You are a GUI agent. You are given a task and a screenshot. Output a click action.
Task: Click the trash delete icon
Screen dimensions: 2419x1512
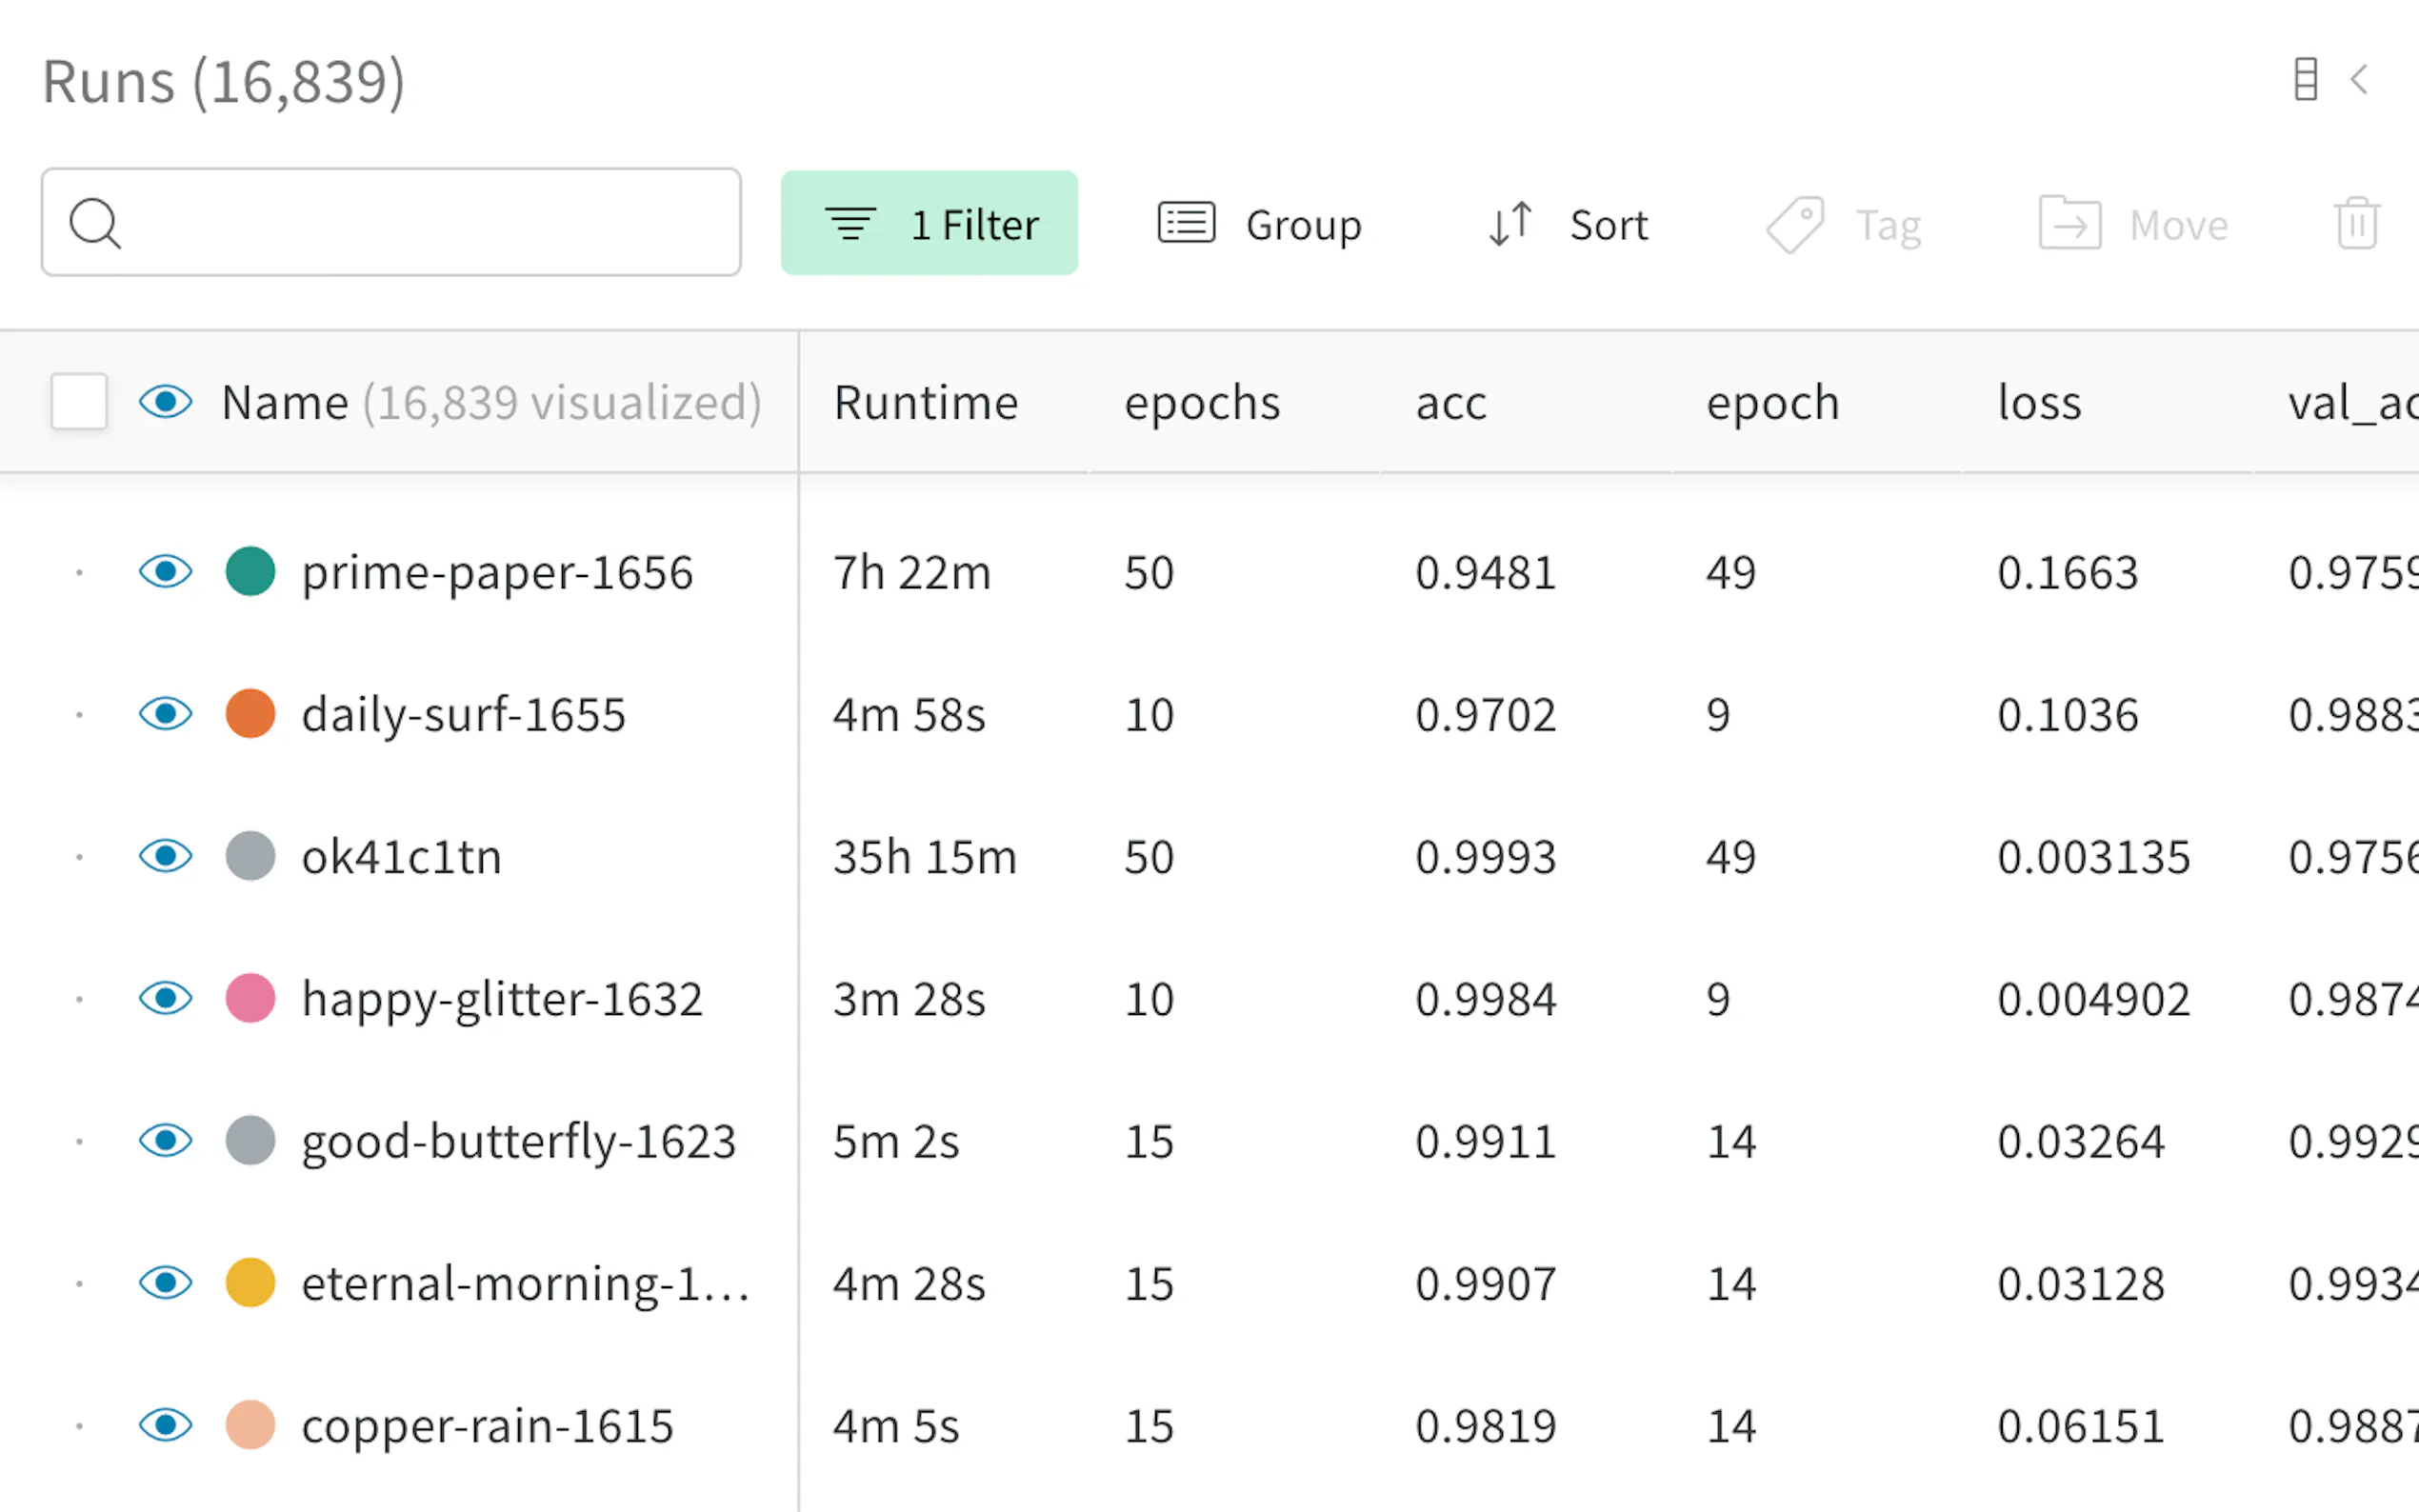point(2355,223)
